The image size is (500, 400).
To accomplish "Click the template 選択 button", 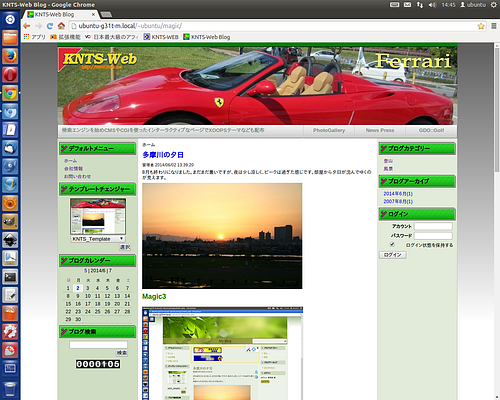I will pos(125,247).
